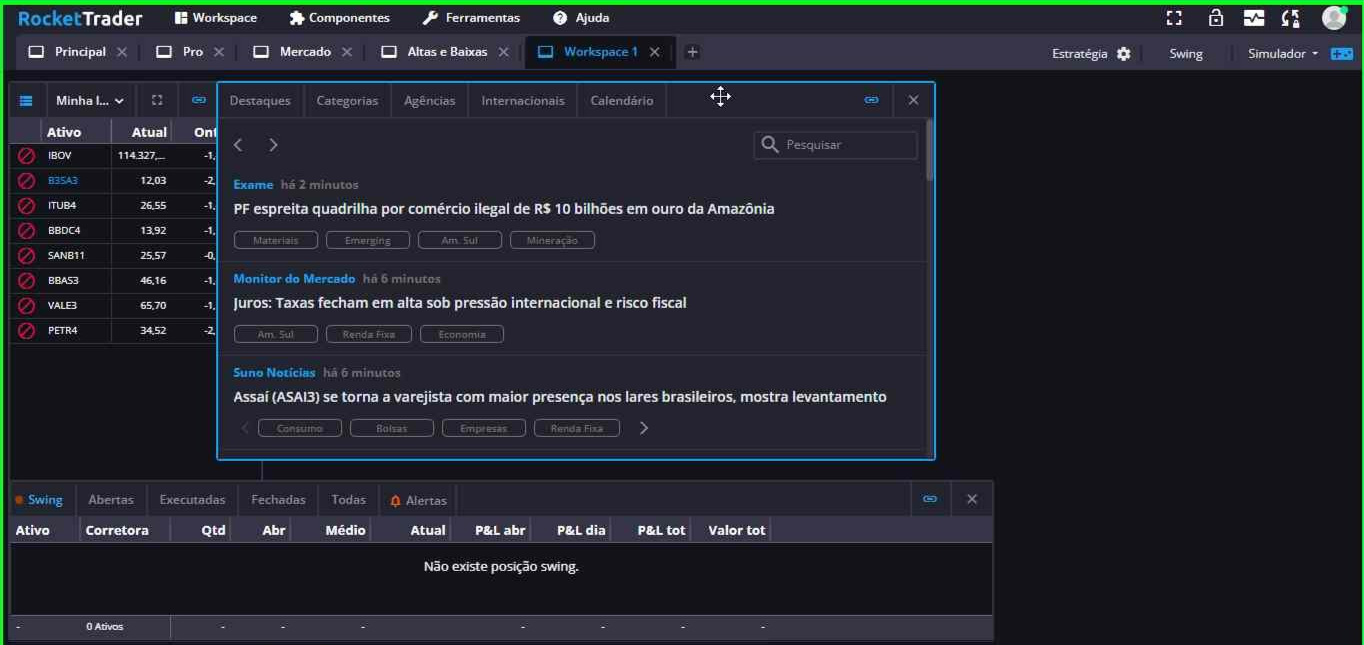Open the Agências news tab
Image resolution: width=1364 pixels, height=645 pixels.
429,101
